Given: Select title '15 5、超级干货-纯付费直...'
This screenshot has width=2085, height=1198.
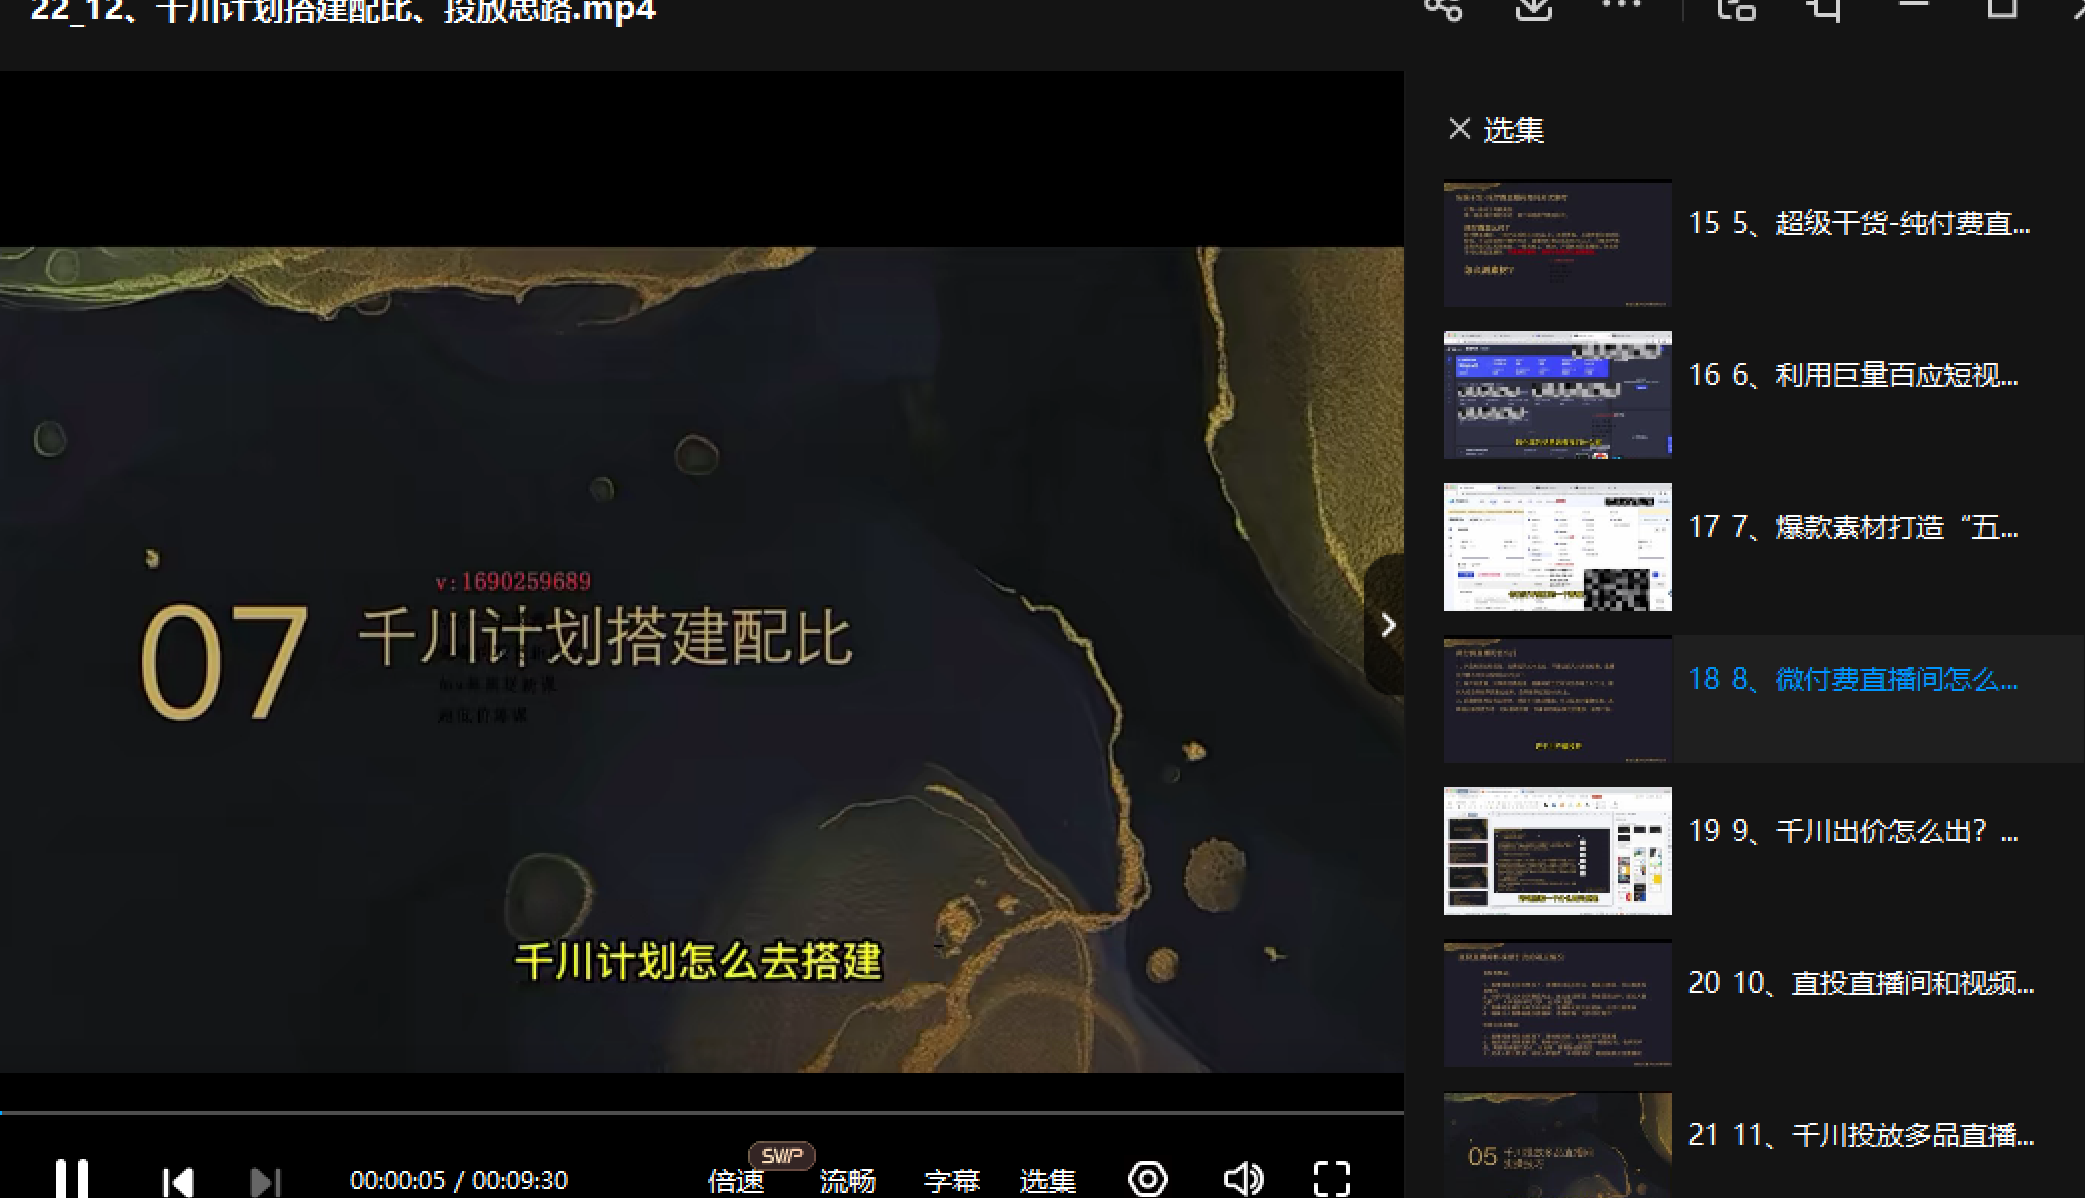Looking at the screenshot, I should pyautogui.click(x=1859, y=223).
